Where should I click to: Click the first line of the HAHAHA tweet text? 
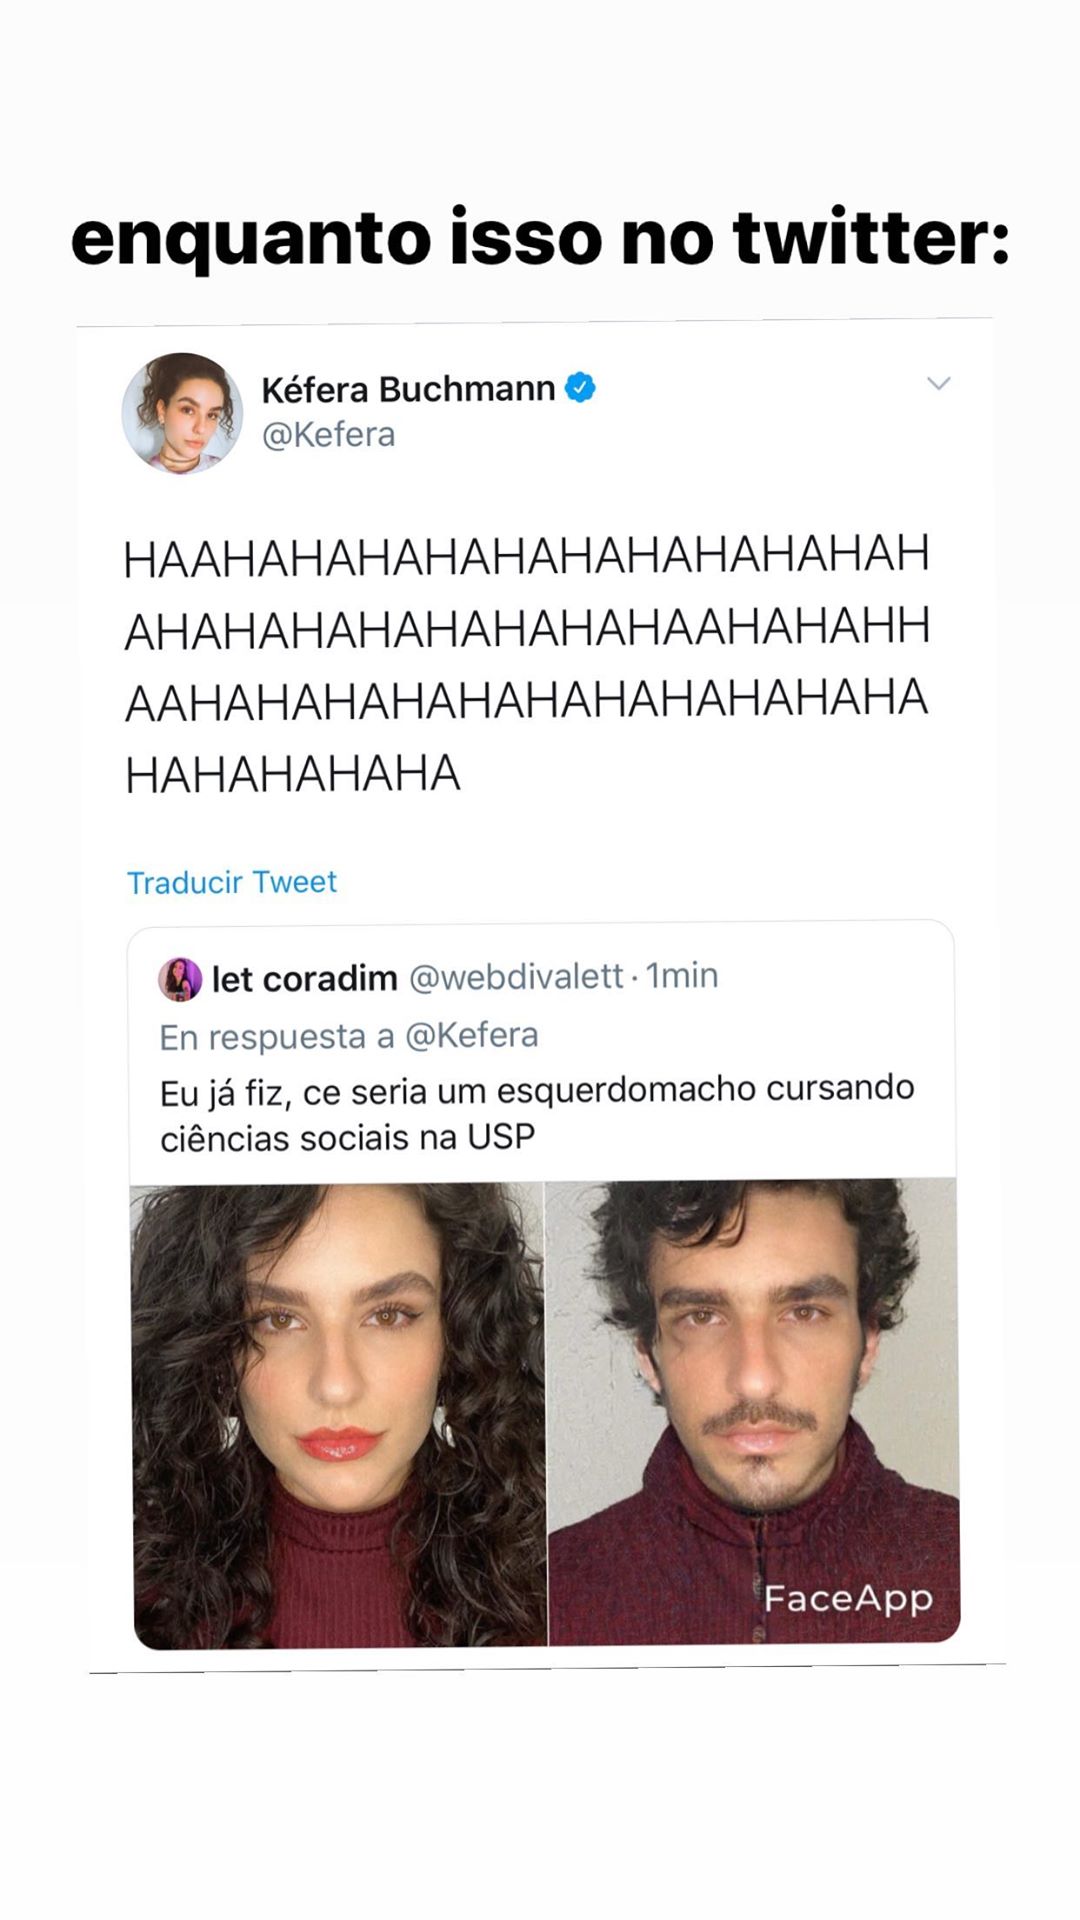coord(526,555)
